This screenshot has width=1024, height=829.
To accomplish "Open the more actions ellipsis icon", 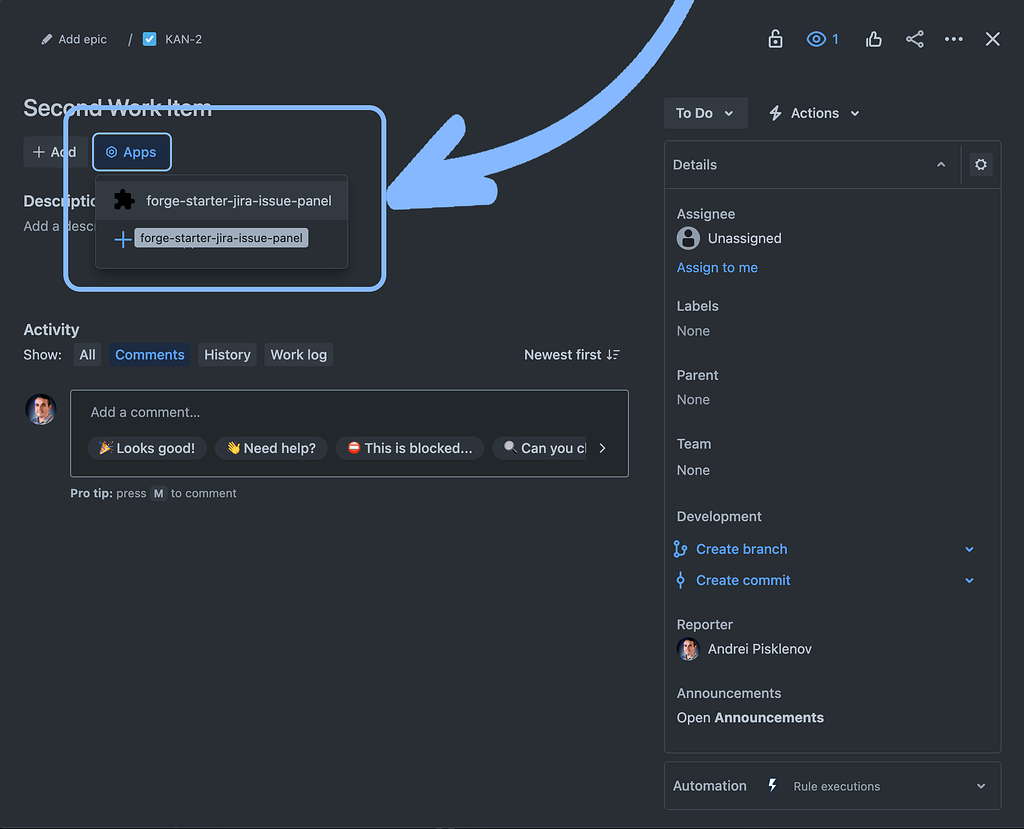I will [953, 39].
